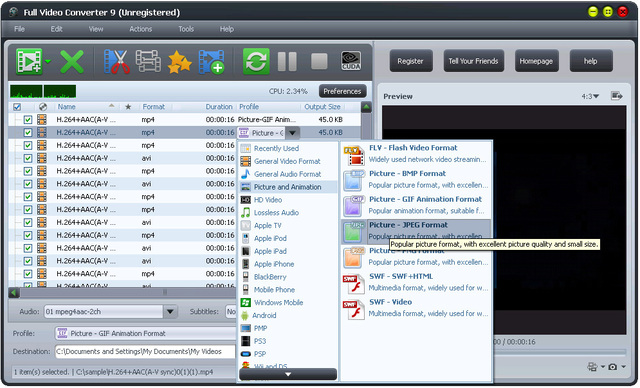640x388 pixels.
Task: Click the help button
Action: [591, 61]
